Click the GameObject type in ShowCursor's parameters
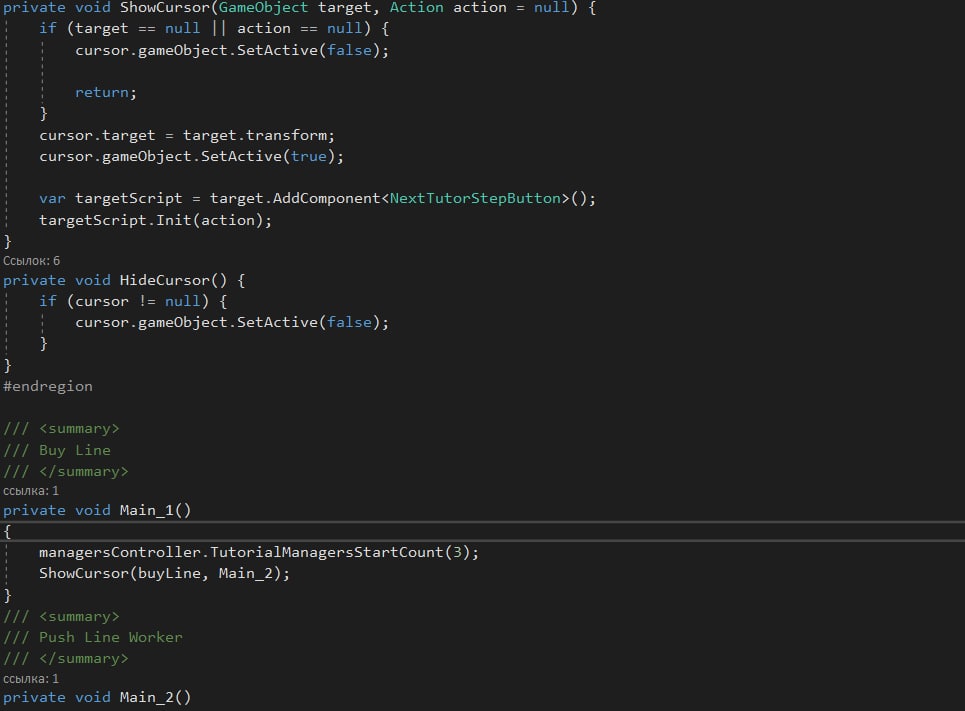 (x=263, y=8)
